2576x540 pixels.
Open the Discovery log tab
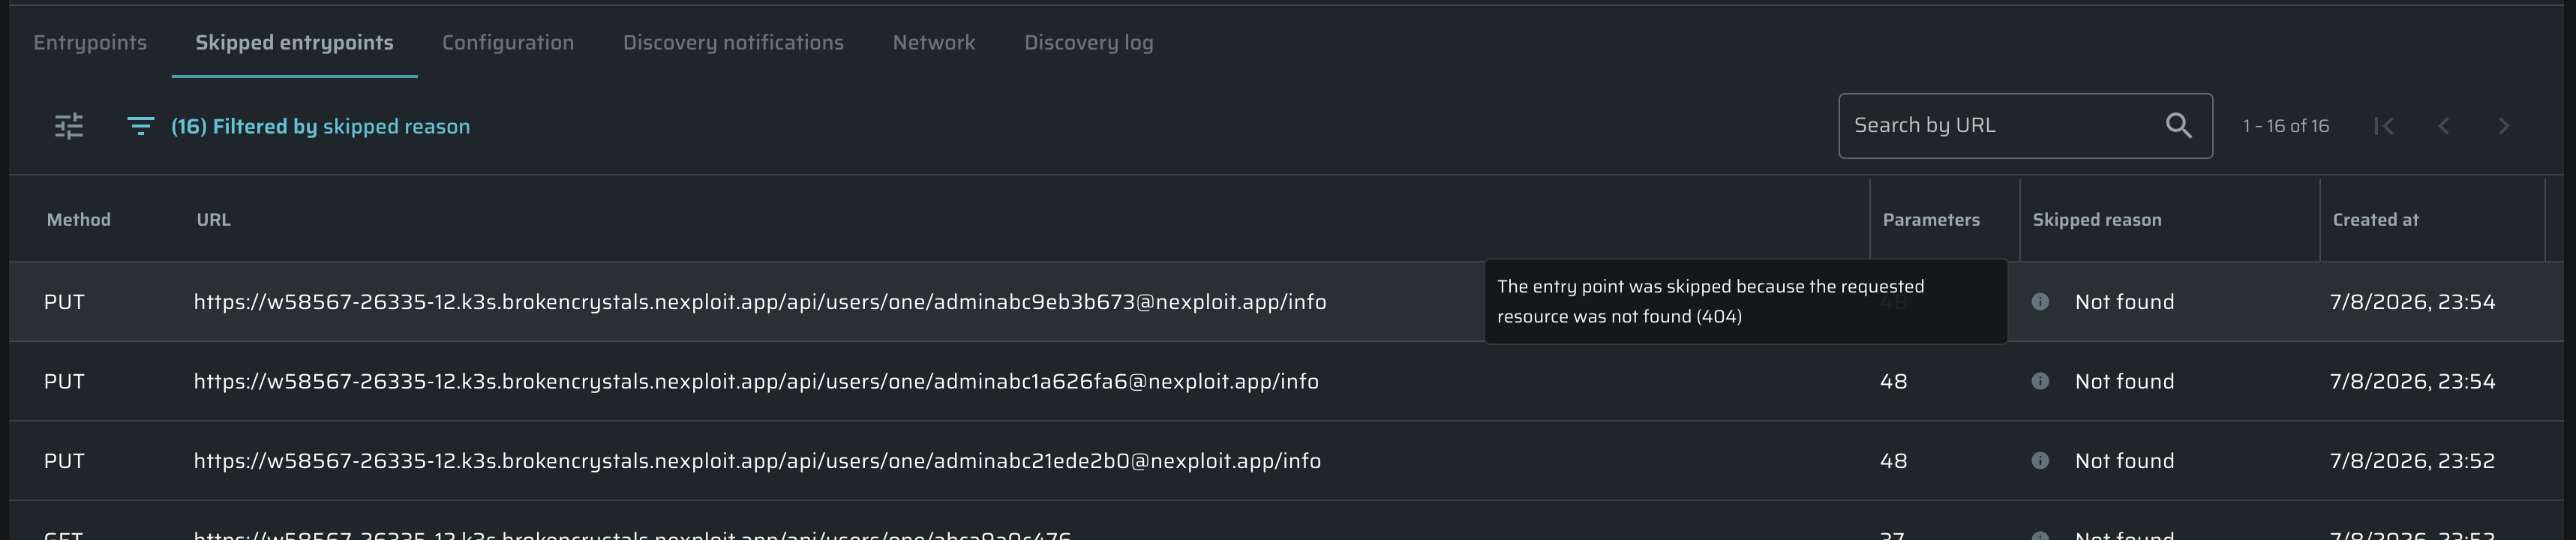pos(1088,43)
